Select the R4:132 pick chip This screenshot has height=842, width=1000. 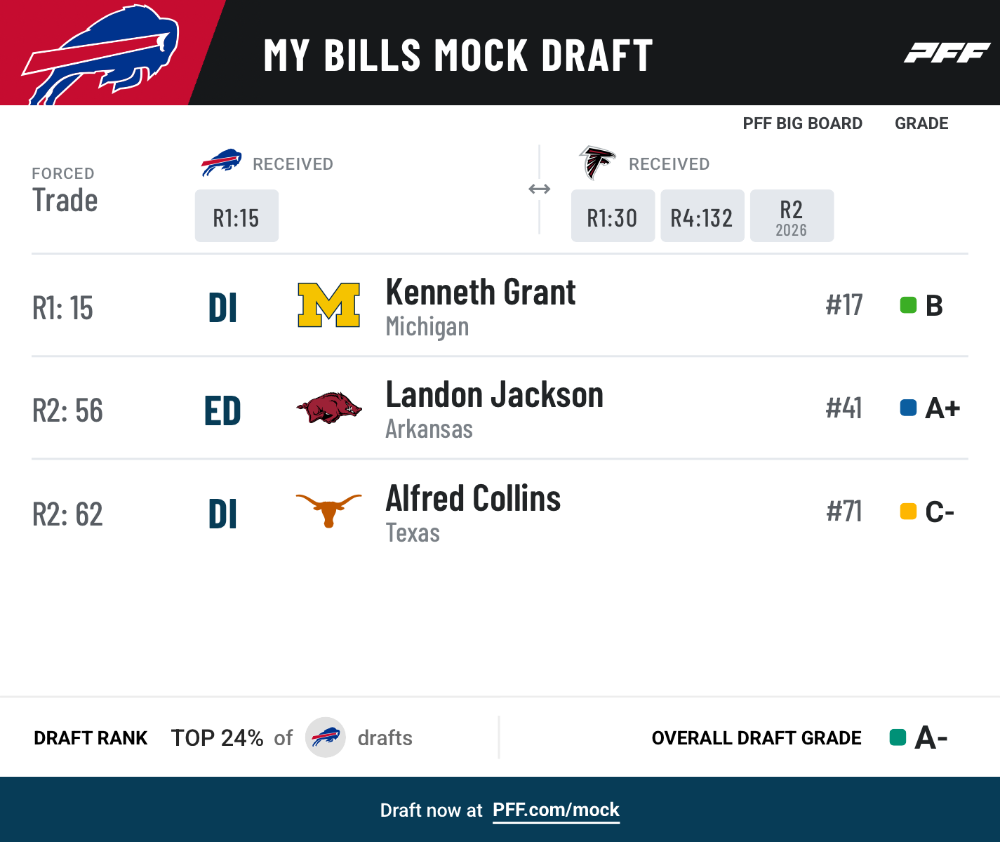pyautogui.click(x=702, y=216)
